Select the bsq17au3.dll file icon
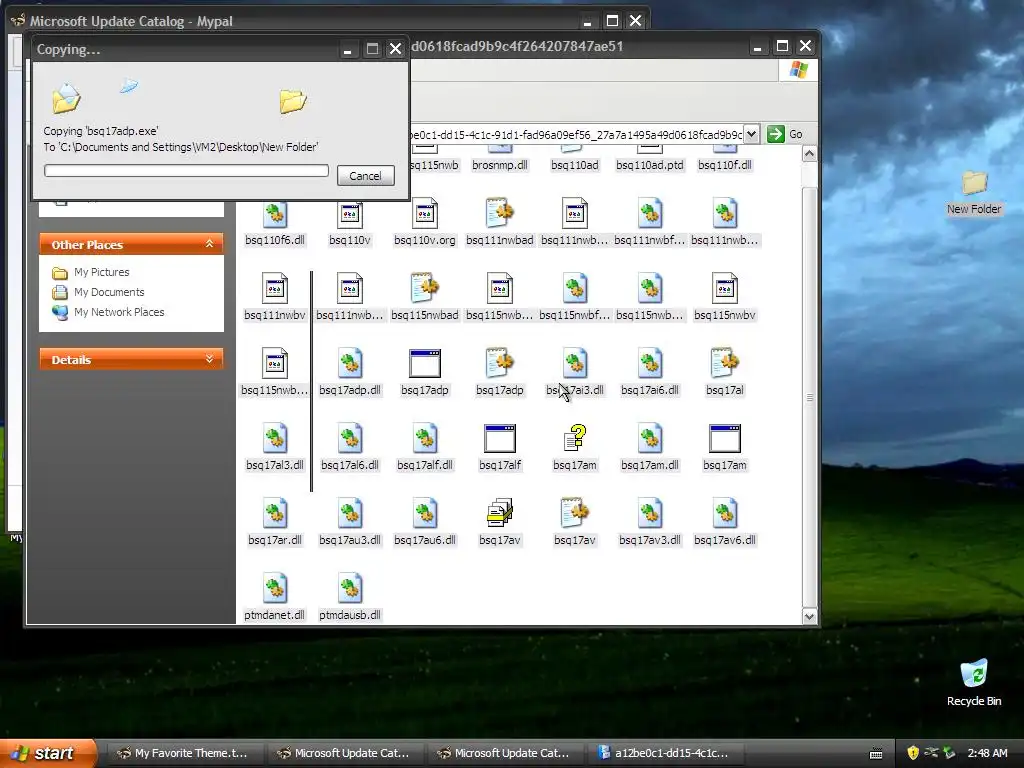Viewport: 1024px width, 768px height. coord(350,514)
